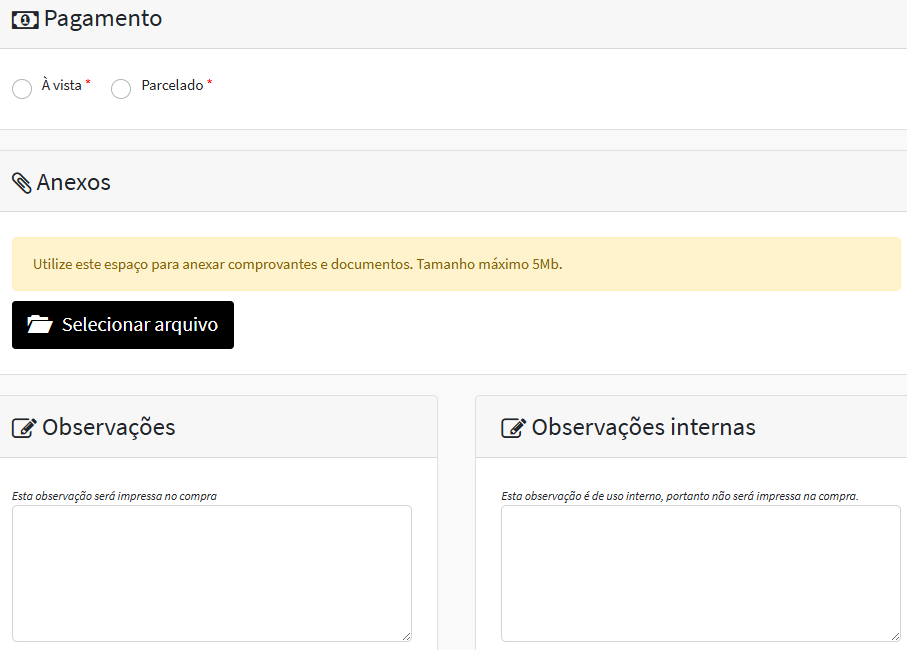
Task: Click the internal-use note hint text
Action: coord(679,496)
